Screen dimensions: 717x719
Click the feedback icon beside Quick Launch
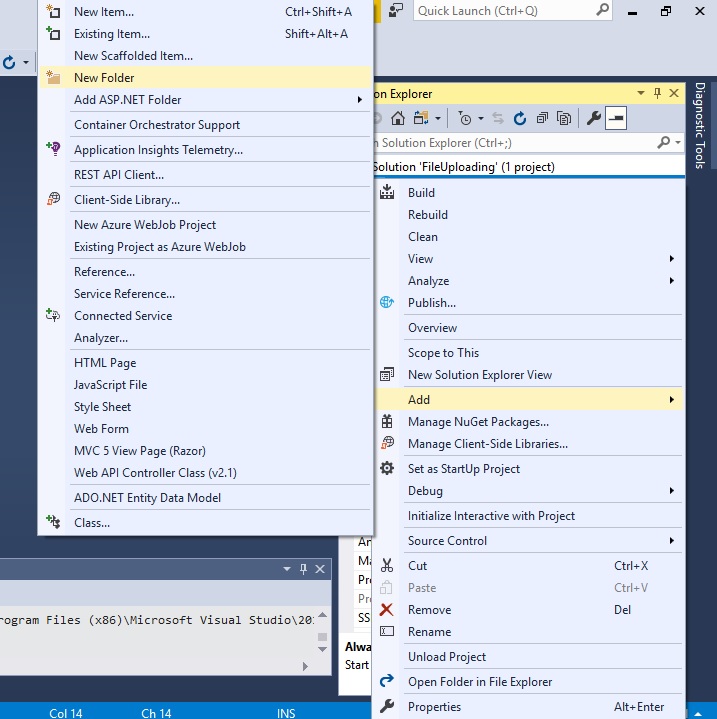(x=396, y=11)
